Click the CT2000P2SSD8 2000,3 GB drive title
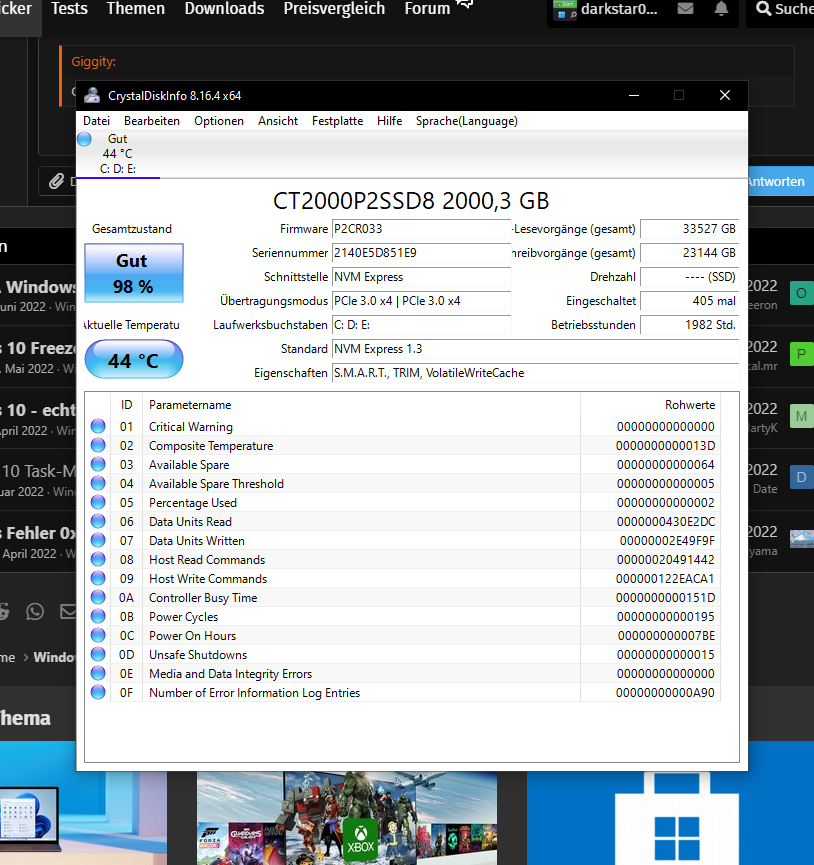 [x=411, y=201]
